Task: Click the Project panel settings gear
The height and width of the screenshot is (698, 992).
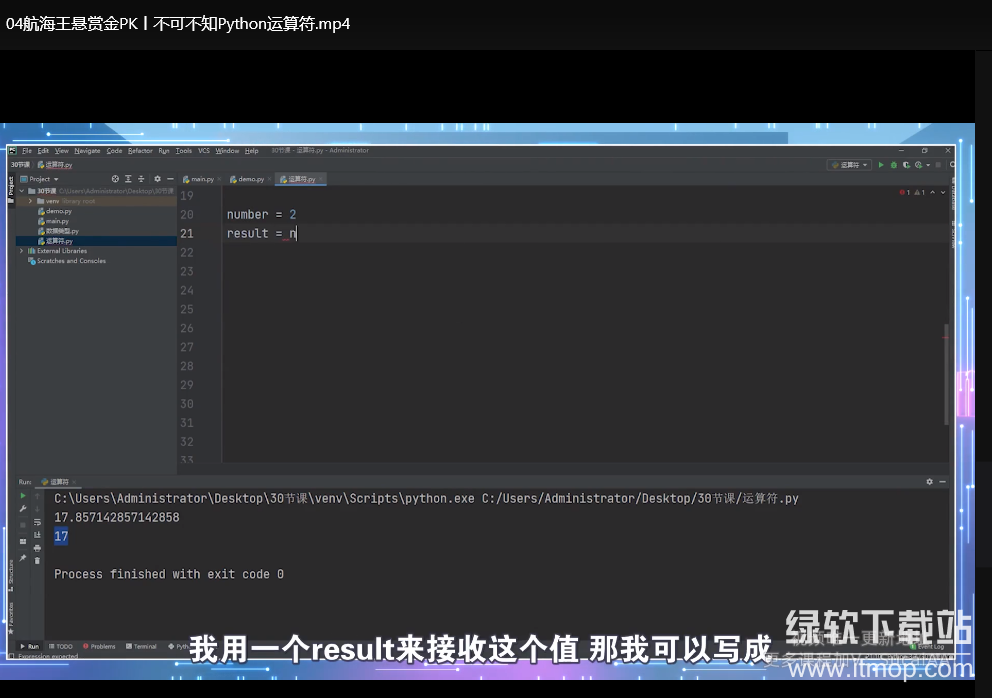Action: coord(157,179)
